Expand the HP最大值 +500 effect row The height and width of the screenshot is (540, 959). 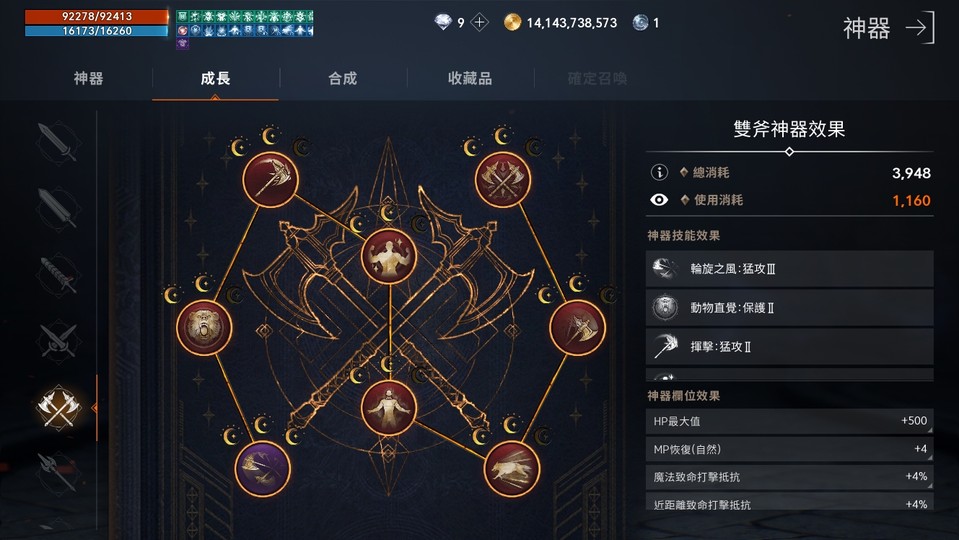[x=790, y=421]
